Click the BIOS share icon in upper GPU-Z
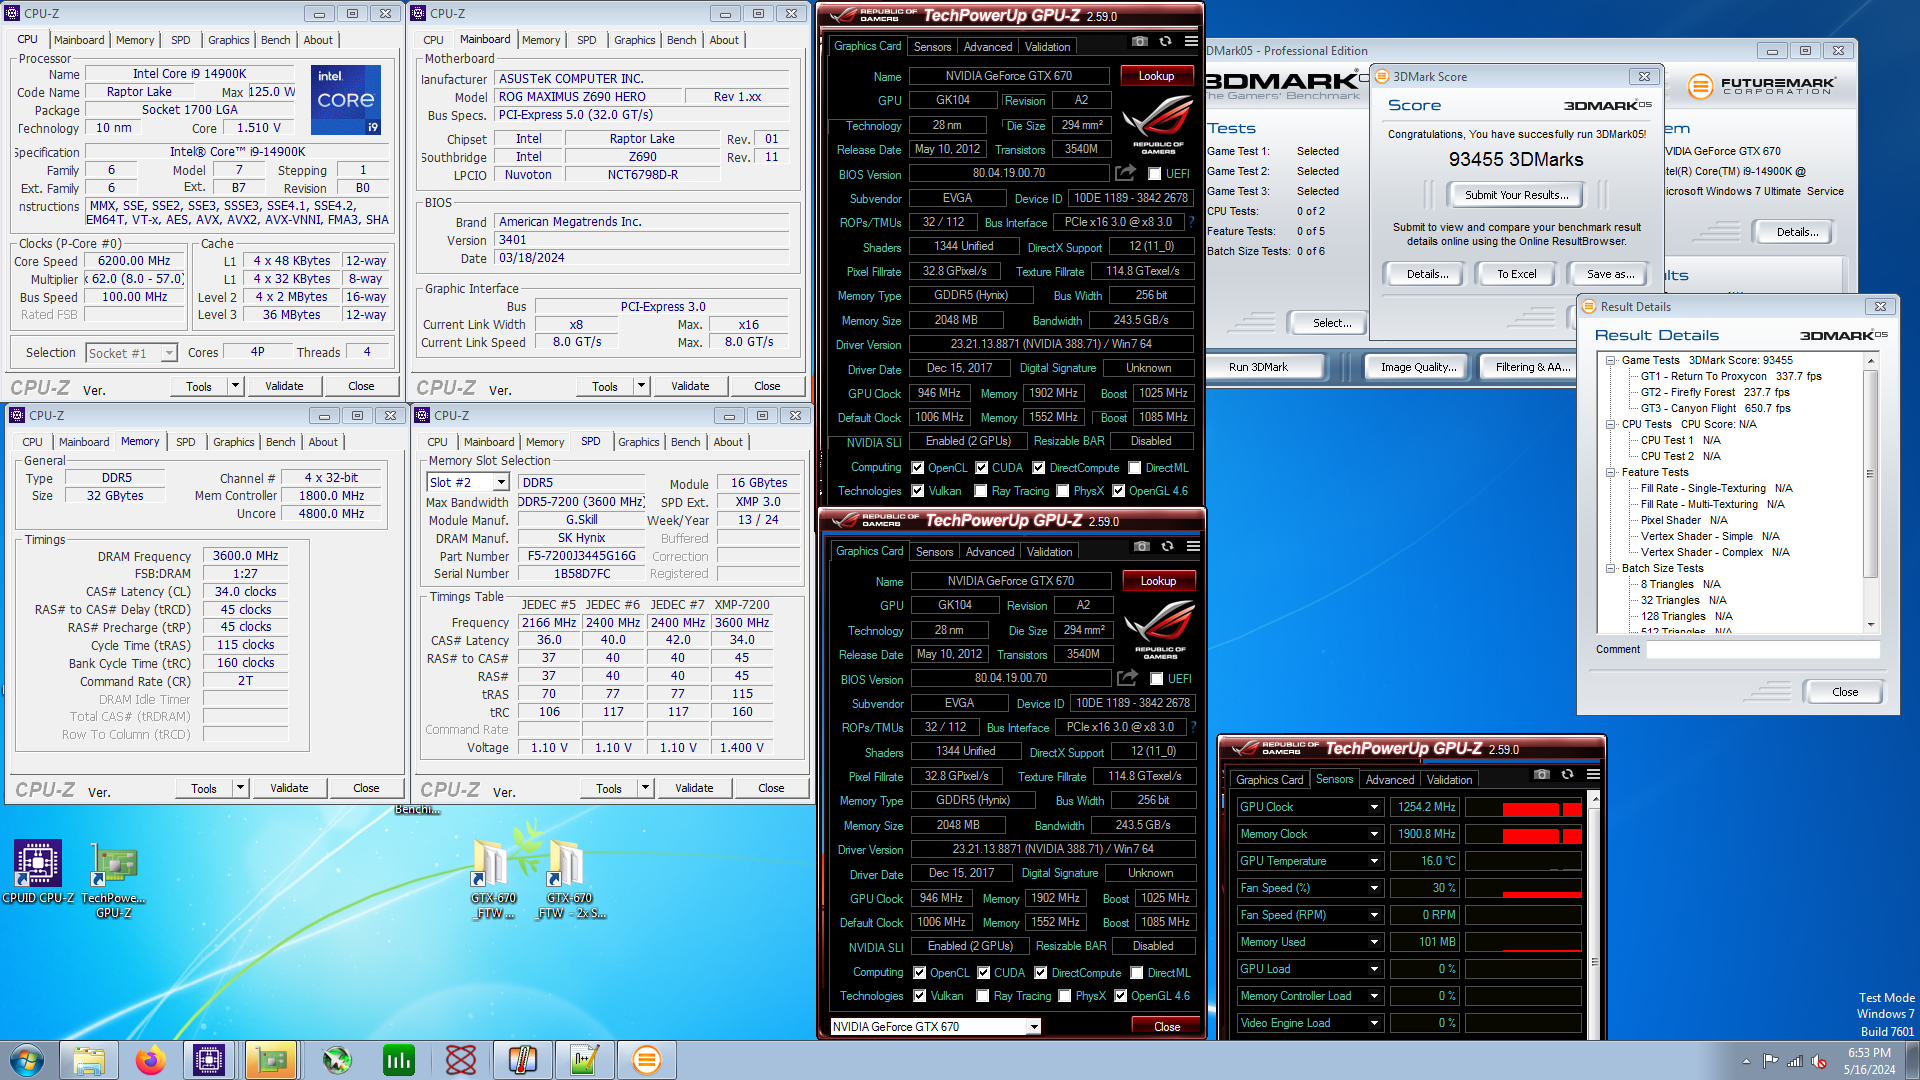The image size is (1920, 1080). coord(1125,173)
